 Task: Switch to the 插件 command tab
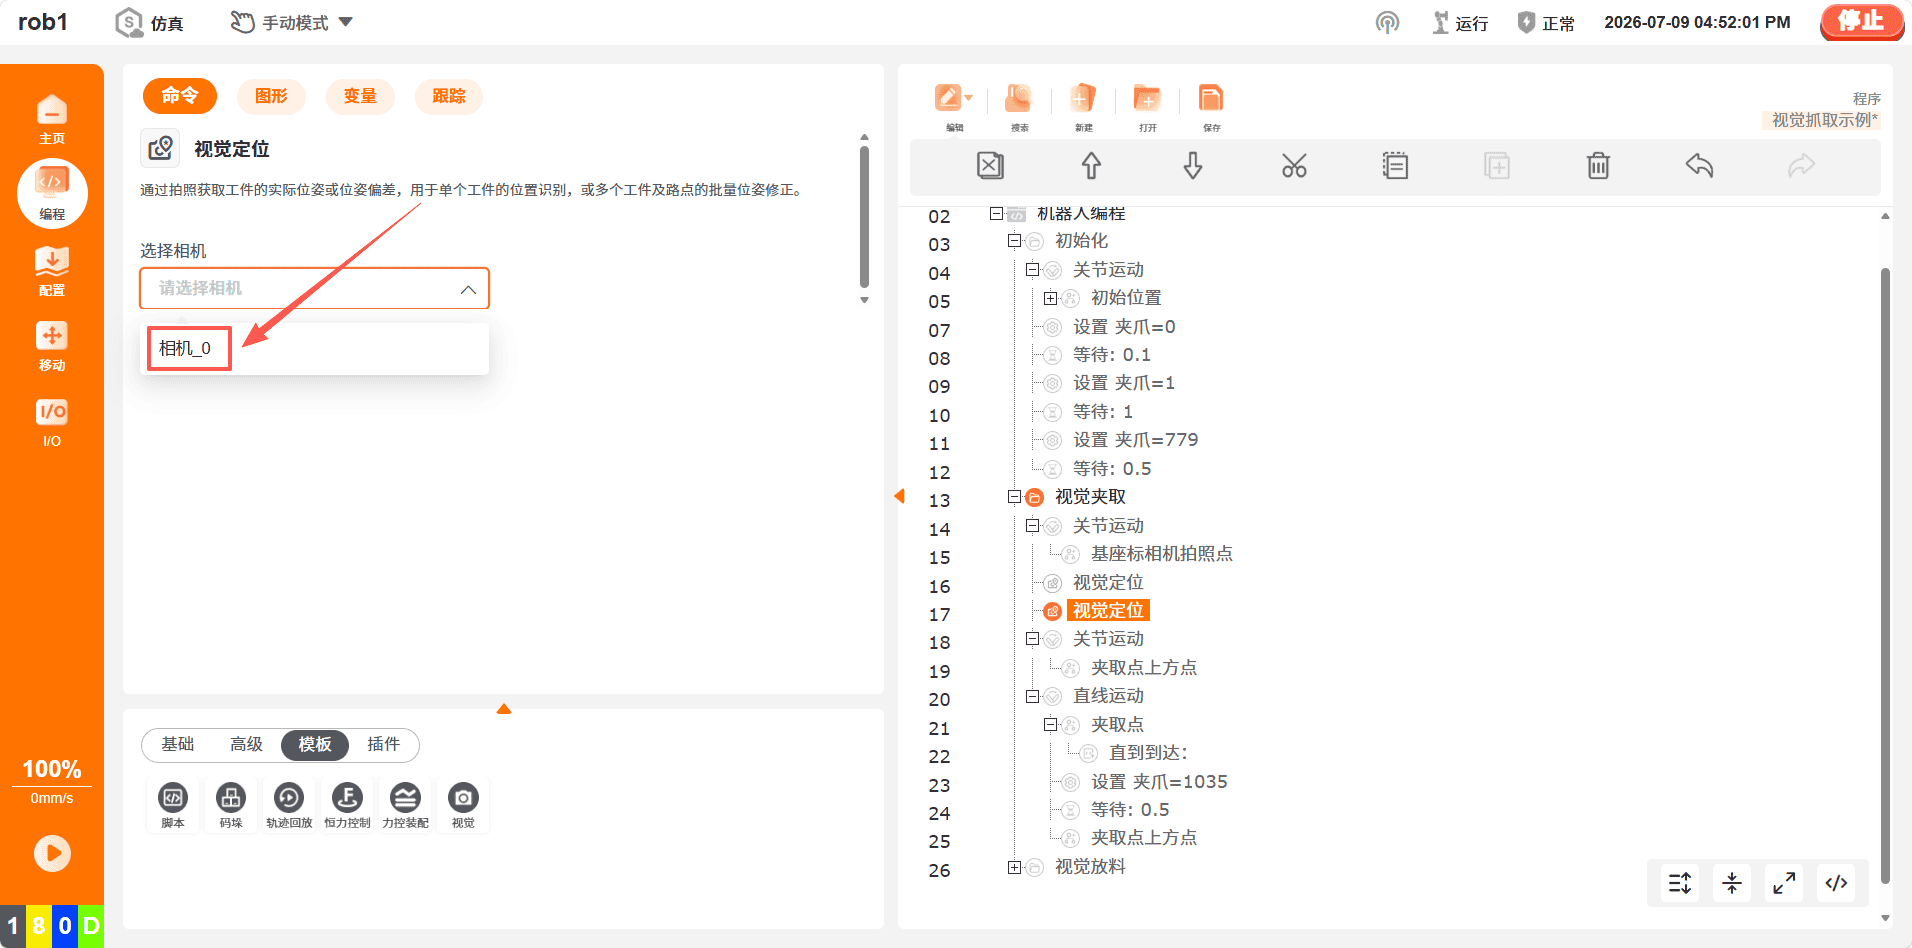coord(383,744)
